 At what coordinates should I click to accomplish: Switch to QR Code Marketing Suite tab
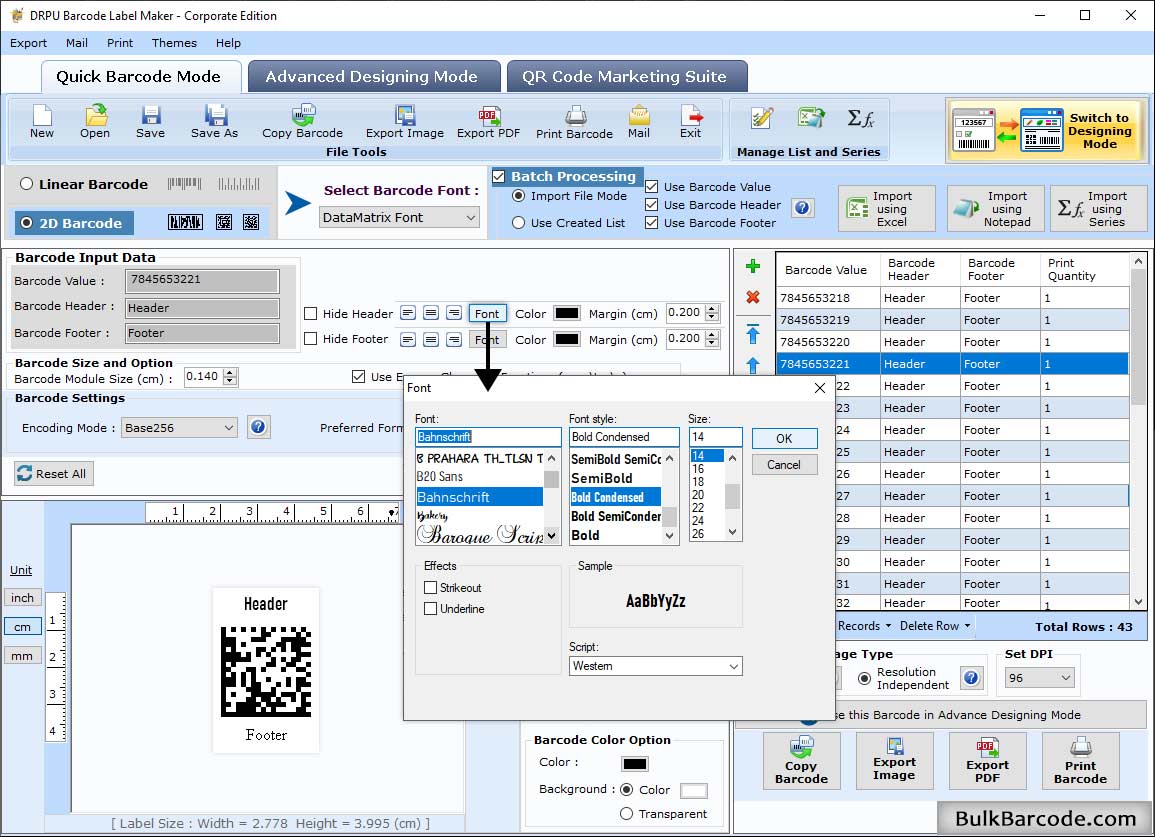(x=626, y=77)
